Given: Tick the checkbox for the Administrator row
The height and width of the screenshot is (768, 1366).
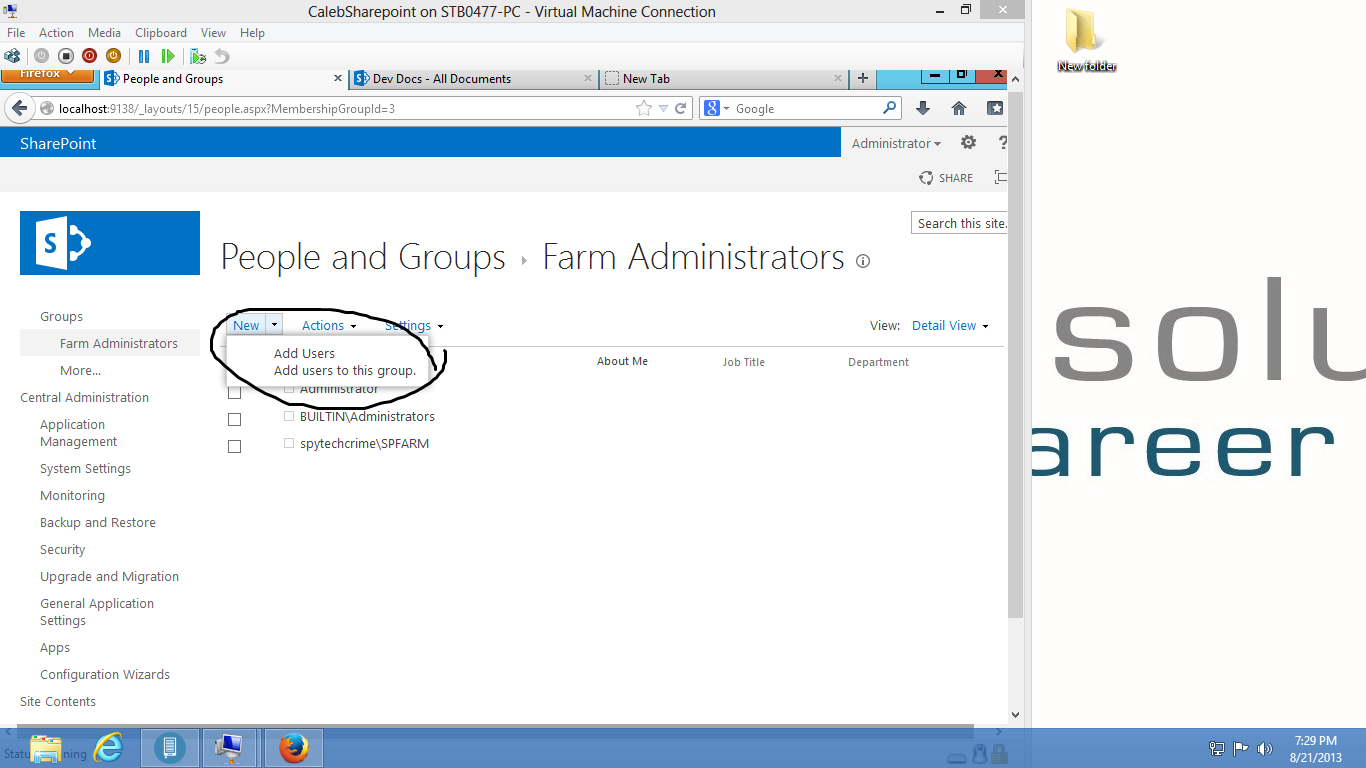Looking at the screenshot, I should [234, 392].
